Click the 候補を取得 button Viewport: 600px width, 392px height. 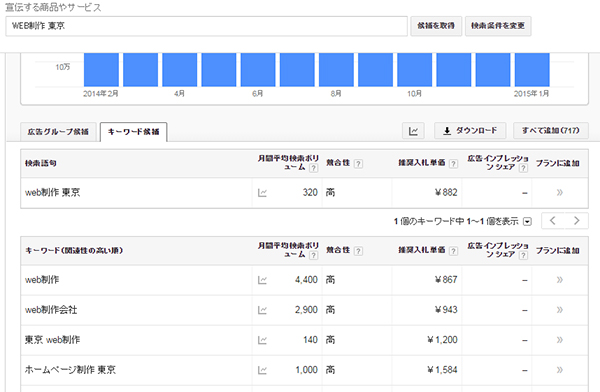(436, 26)
